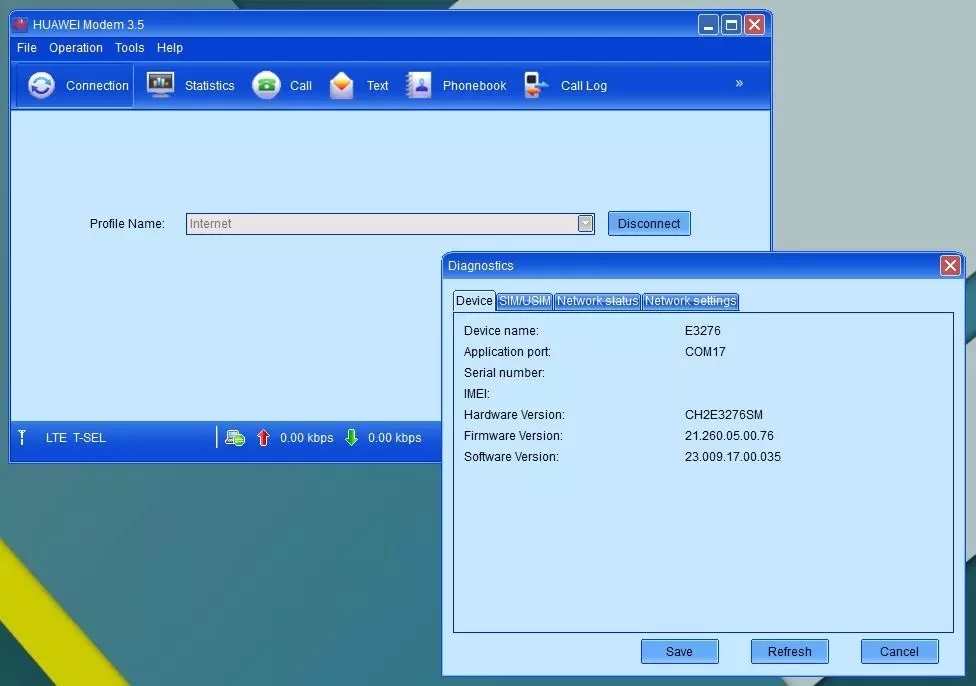The image size is (976, 686).
Task: Click the COM17 application port value
Action: point(705,352)
